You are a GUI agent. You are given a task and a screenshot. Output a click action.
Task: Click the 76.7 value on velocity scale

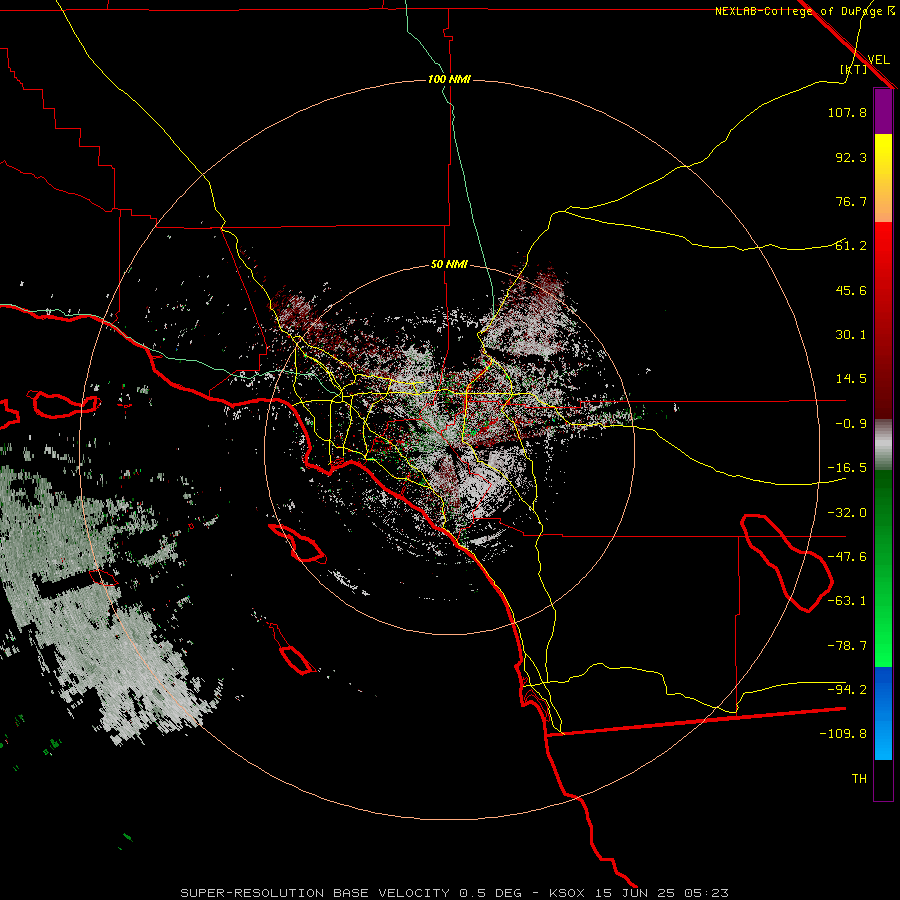click(x=851, y=201)
